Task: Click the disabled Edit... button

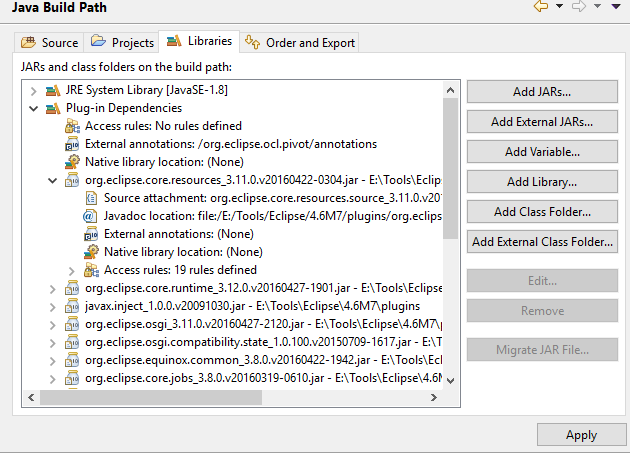Action: pos(542,281)
